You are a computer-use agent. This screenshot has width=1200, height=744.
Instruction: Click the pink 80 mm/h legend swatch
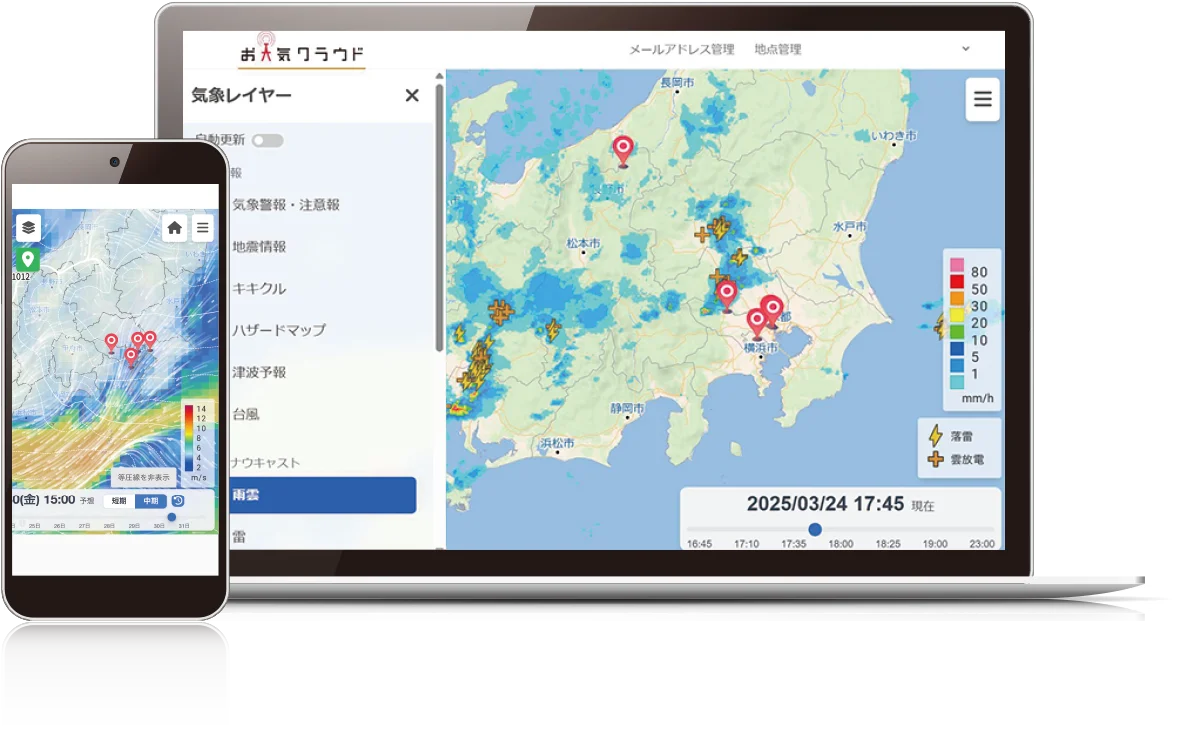[x=956, y=266]
